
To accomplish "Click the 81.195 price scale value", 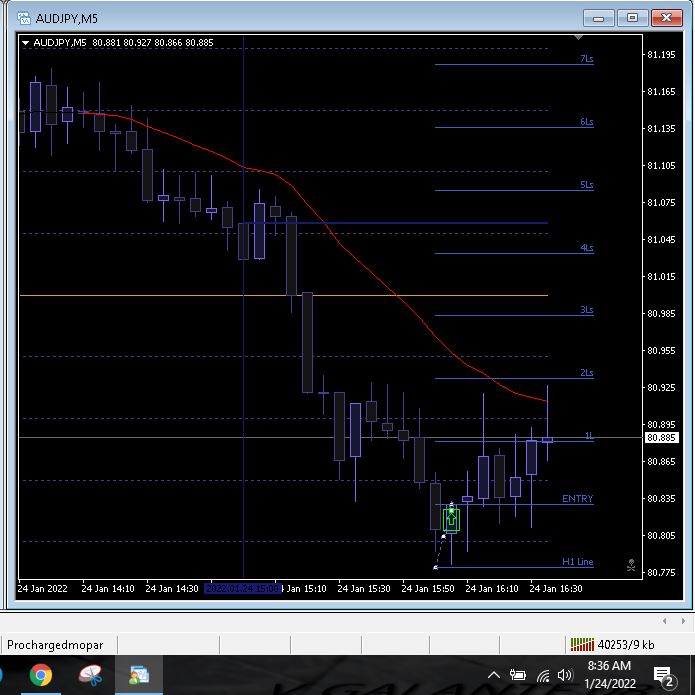I will (x=661, y=55).
